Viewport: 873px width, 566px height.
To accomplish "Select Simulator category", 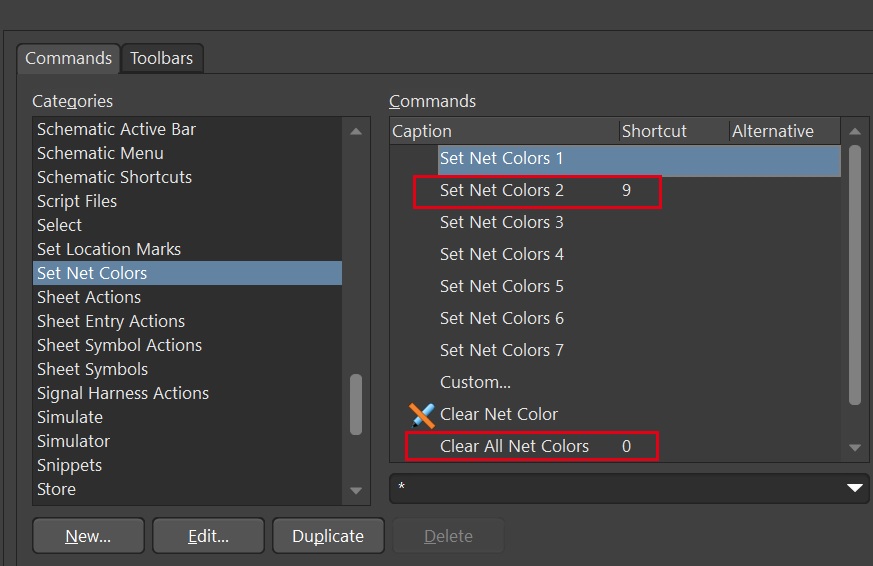I will point(187,441).
